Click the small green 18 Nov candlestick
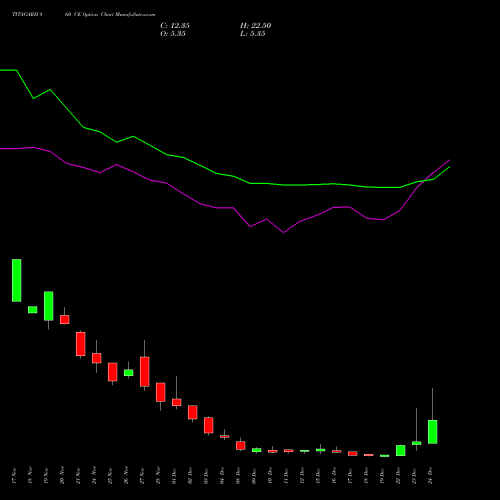500x500 pixels. (33, 310)
